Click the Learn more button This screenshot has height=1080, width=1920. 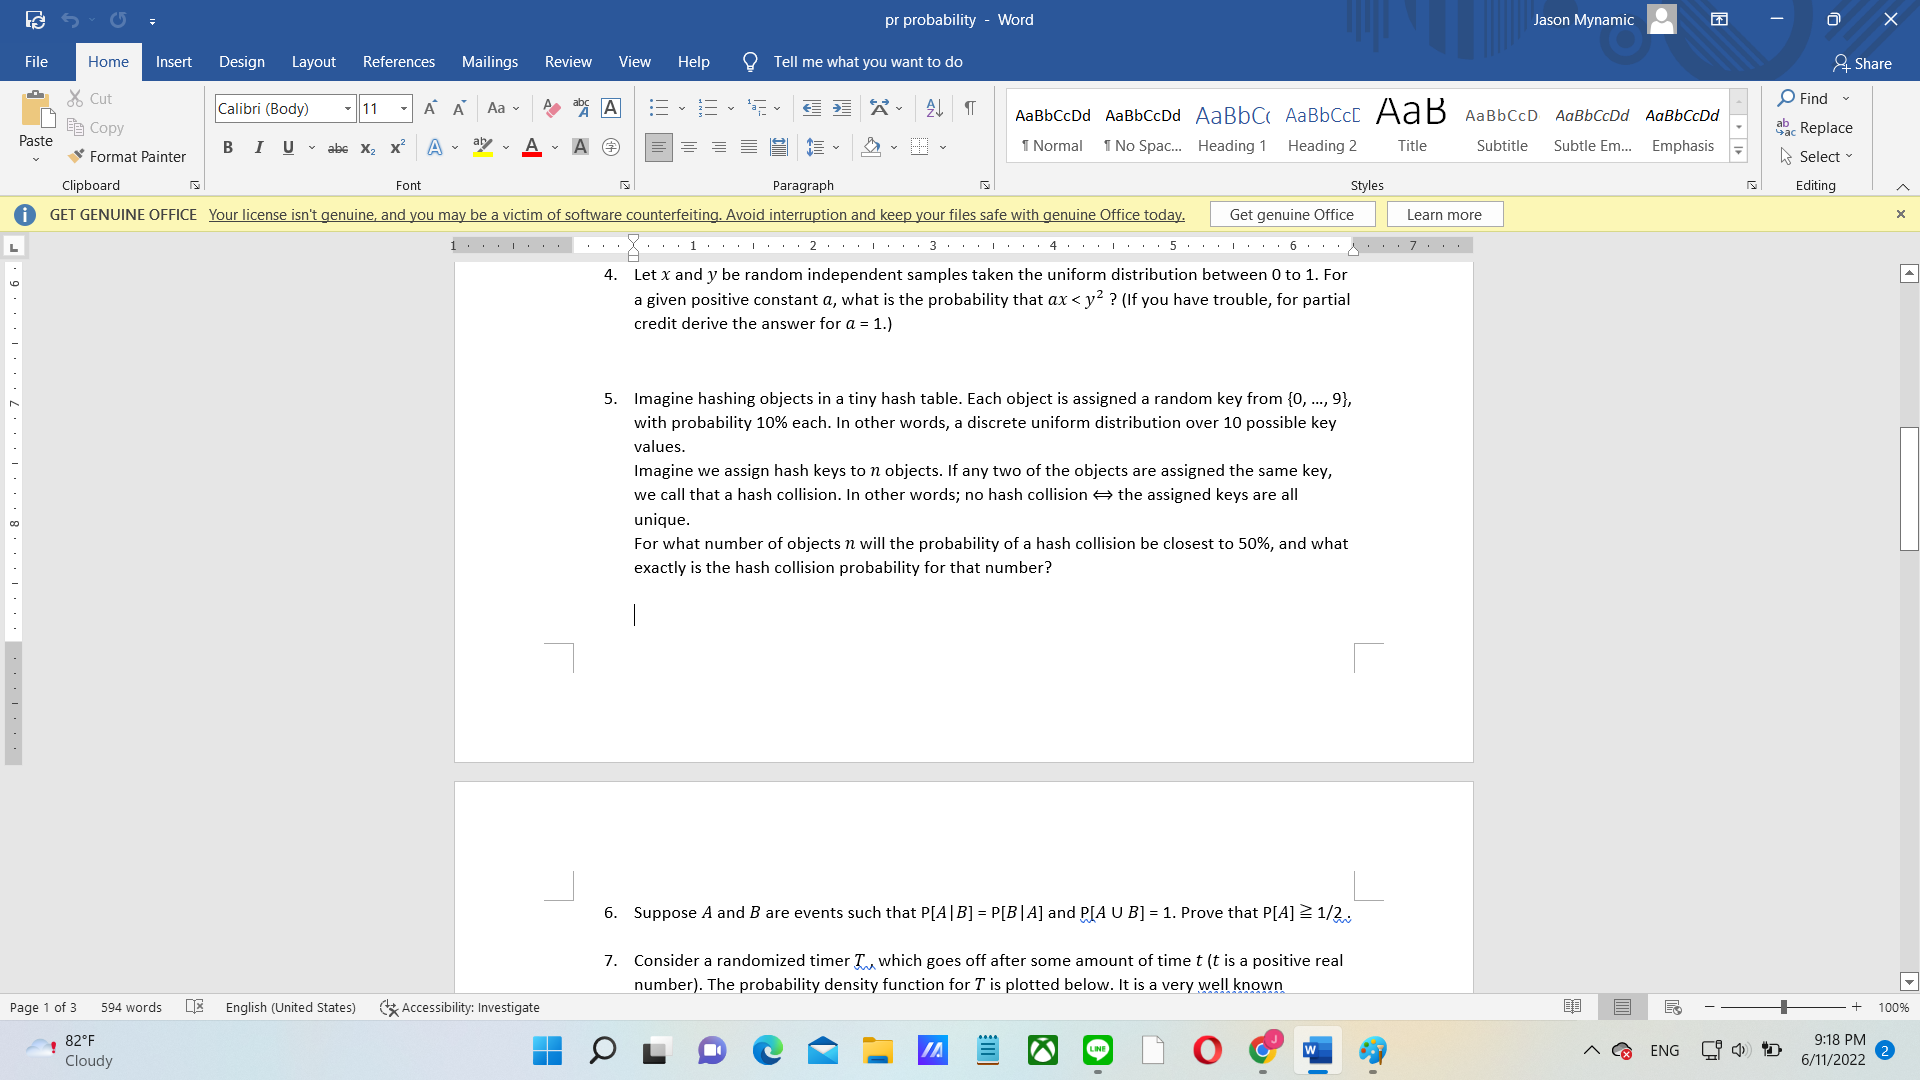1443,214
